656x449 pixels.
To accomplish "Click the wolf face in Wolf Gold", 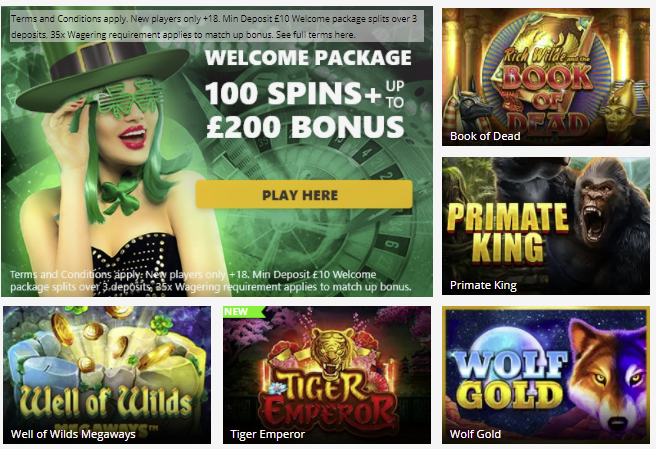I will point(607,377).
